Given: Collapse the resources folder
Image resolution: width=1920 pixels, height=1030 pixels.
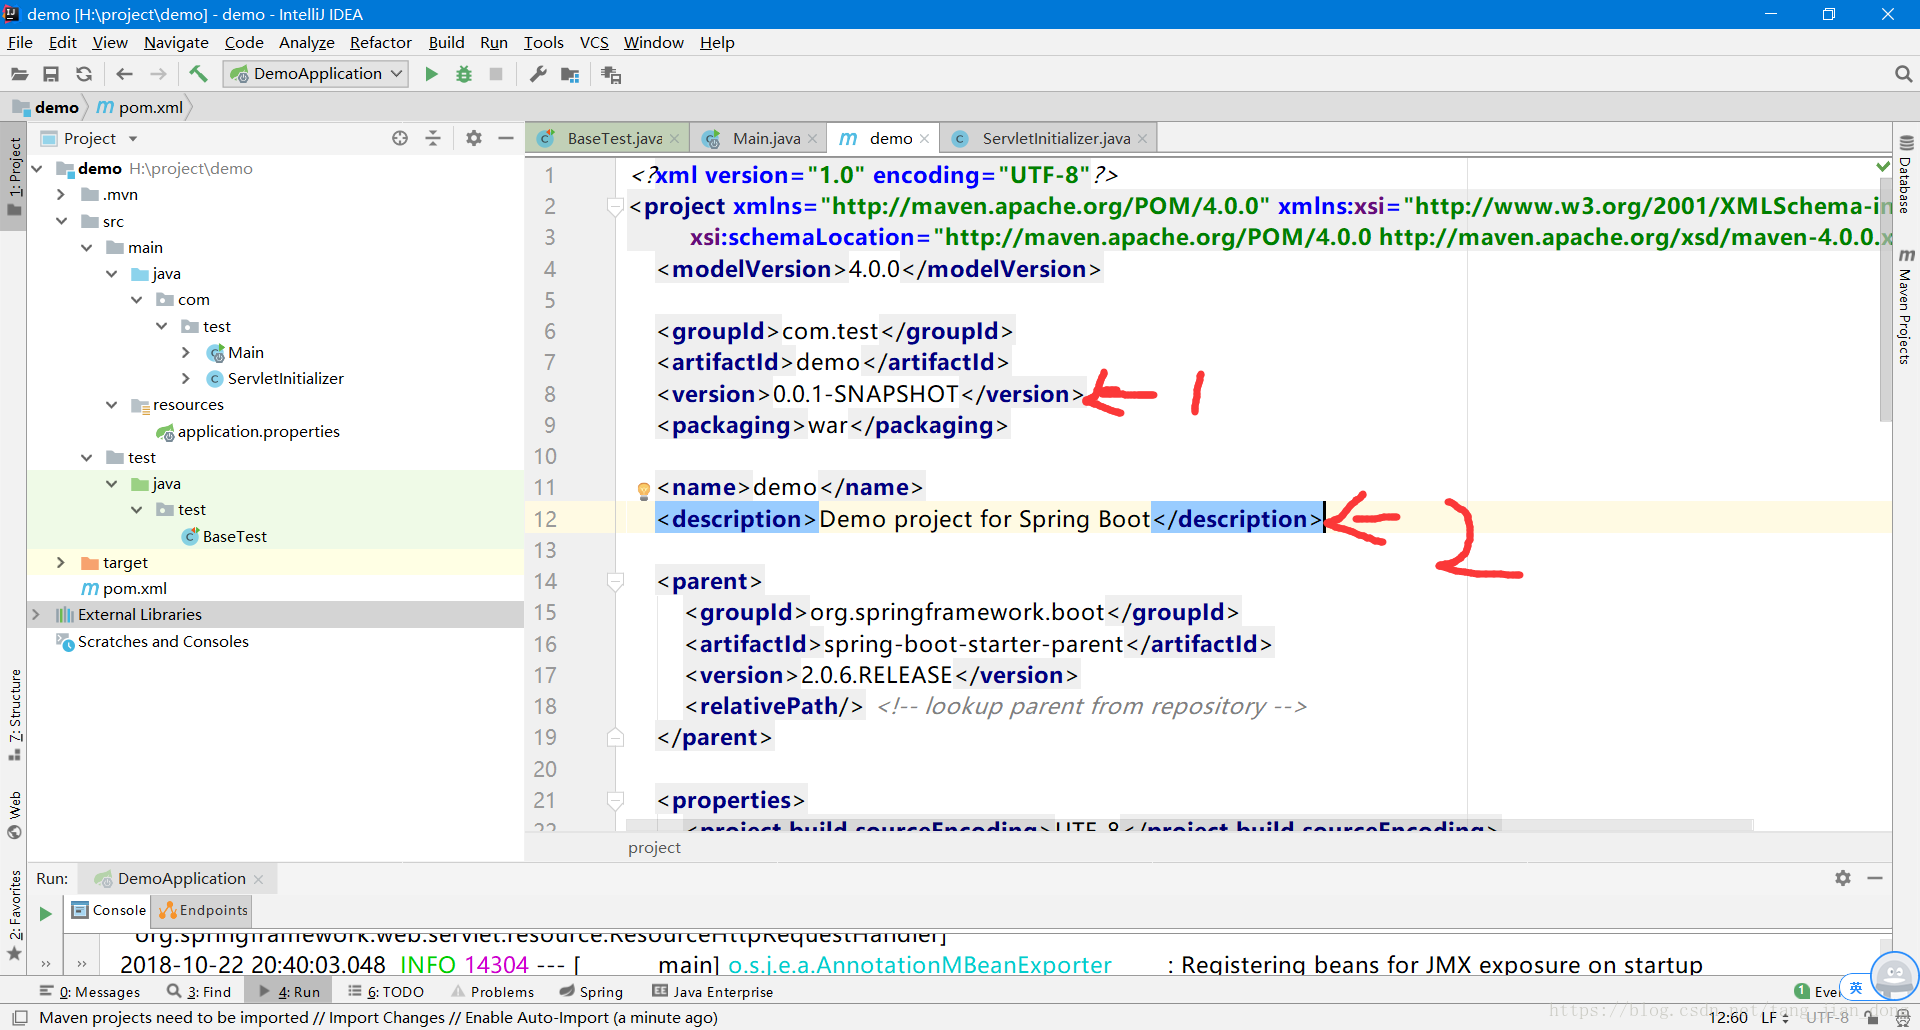Looking at the screenshot, I should click(112, 405).
